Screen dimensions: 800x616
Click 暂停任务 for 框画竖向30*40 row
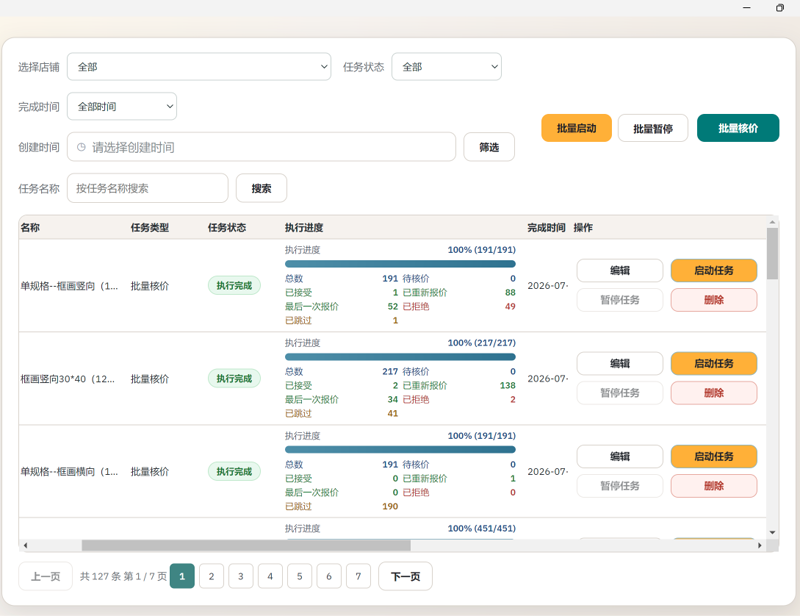pos(620,393)
